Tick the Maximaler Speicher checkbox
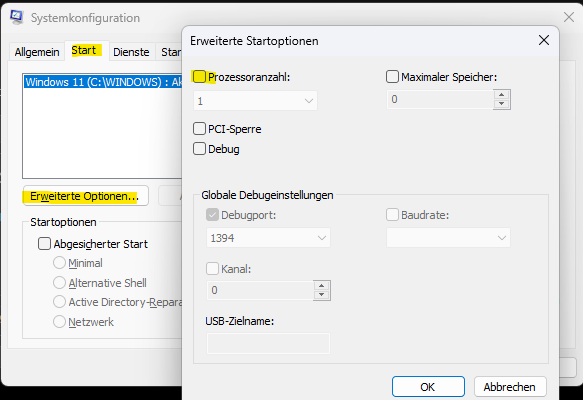The height and width of the screenshot is (400, 583). (392, 77)
